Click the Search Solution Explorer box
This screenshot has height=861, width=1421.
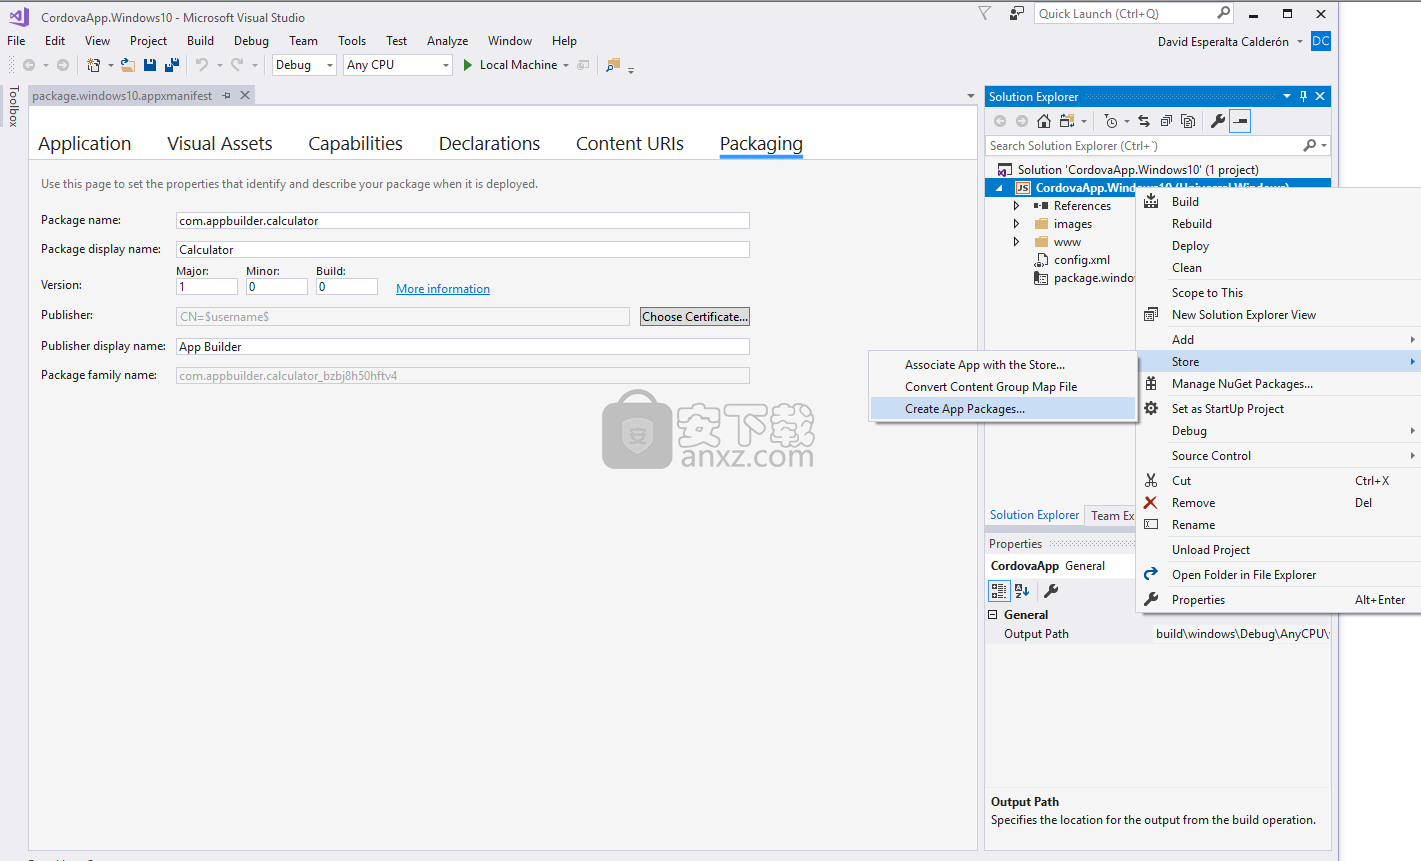[x=1158, y=146]
